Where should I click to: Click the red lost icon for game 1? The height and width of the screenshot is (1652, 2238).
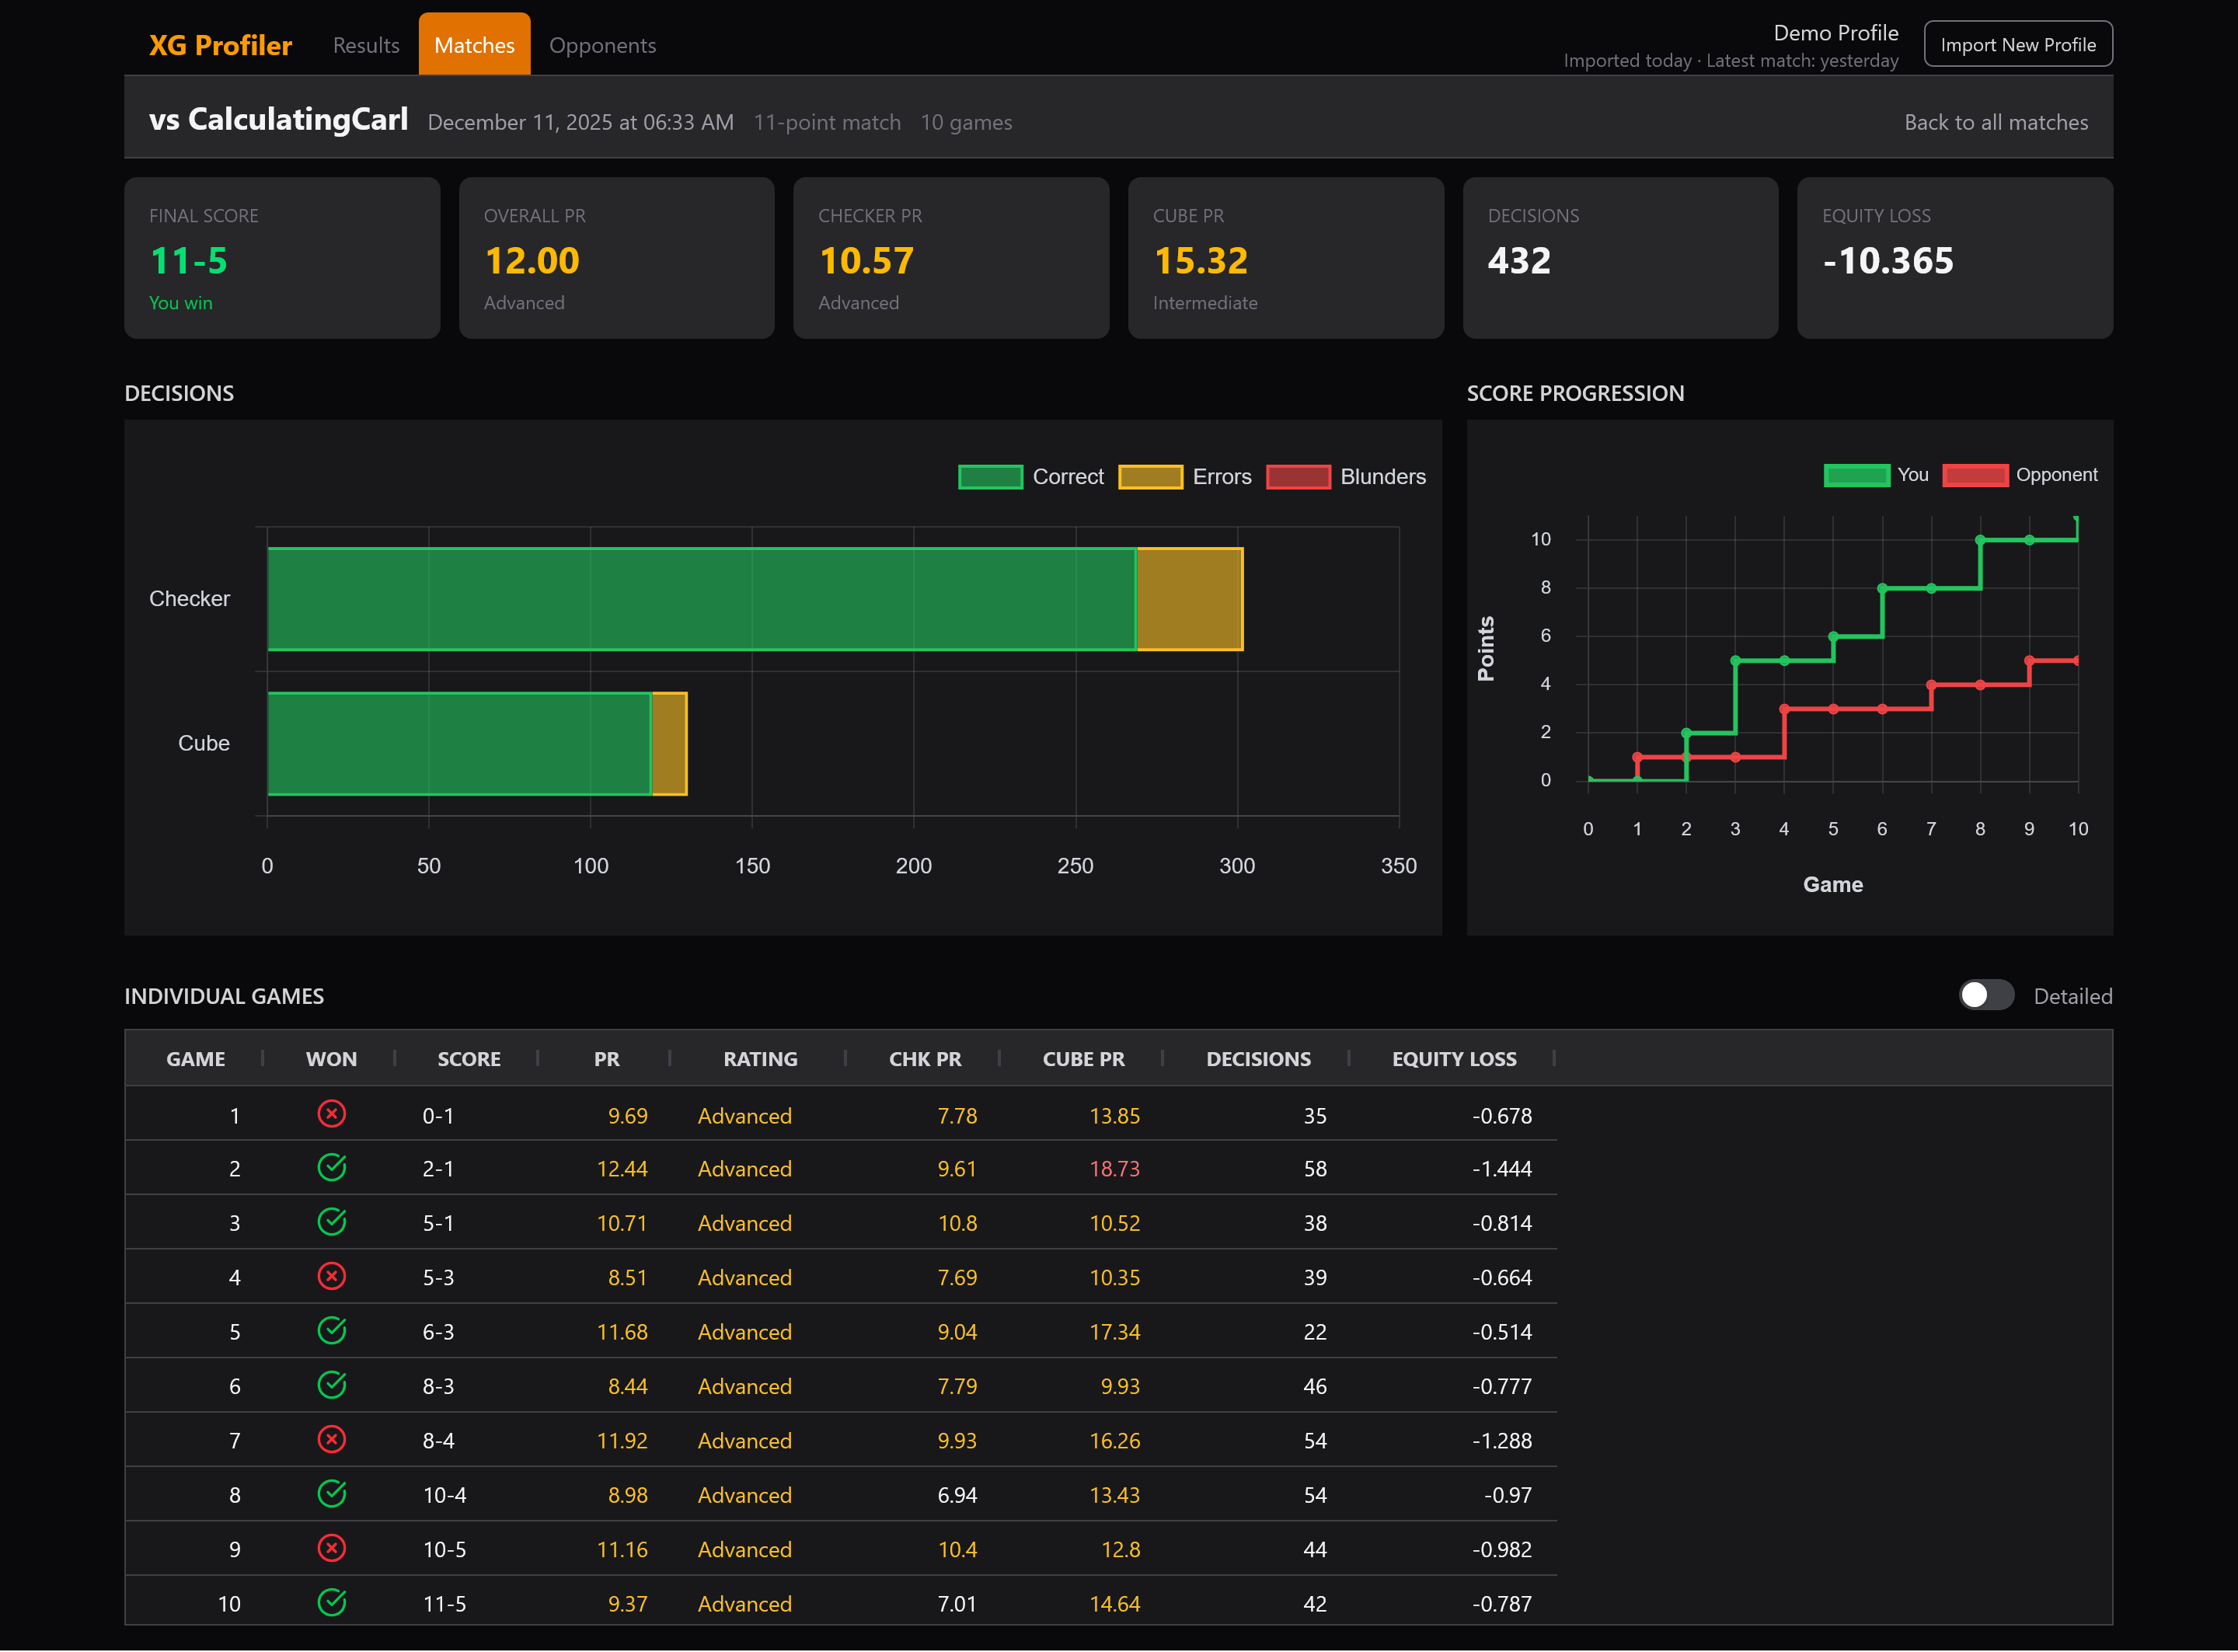(331, 1114)
